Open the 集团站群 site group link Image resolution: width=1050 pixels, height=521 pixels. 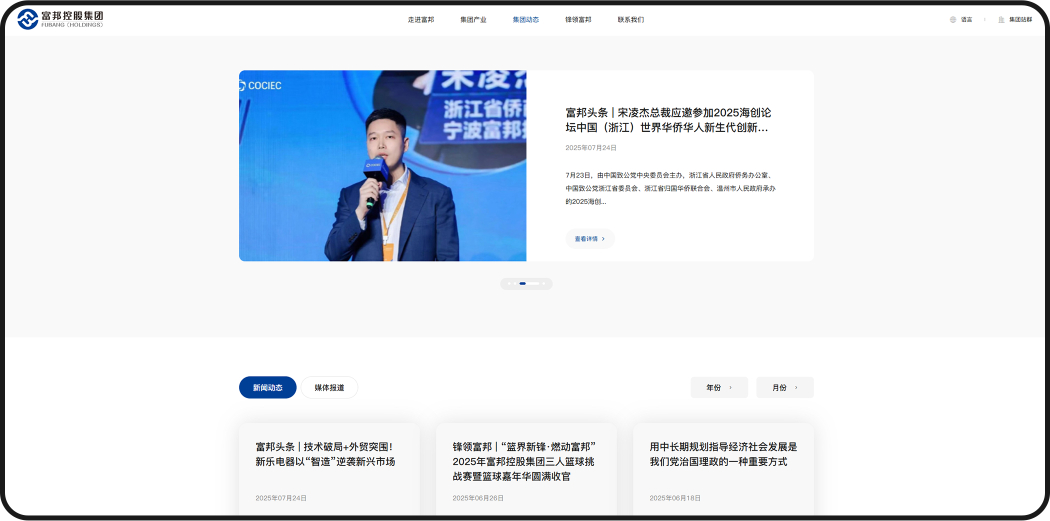point(1021,19)
